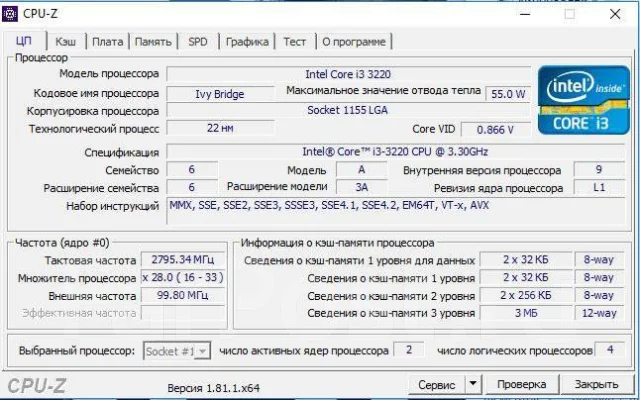The height and width of the screenshot is (400, 640).
Task: Click the Семейство value 6
Action: tap(191, 169)
